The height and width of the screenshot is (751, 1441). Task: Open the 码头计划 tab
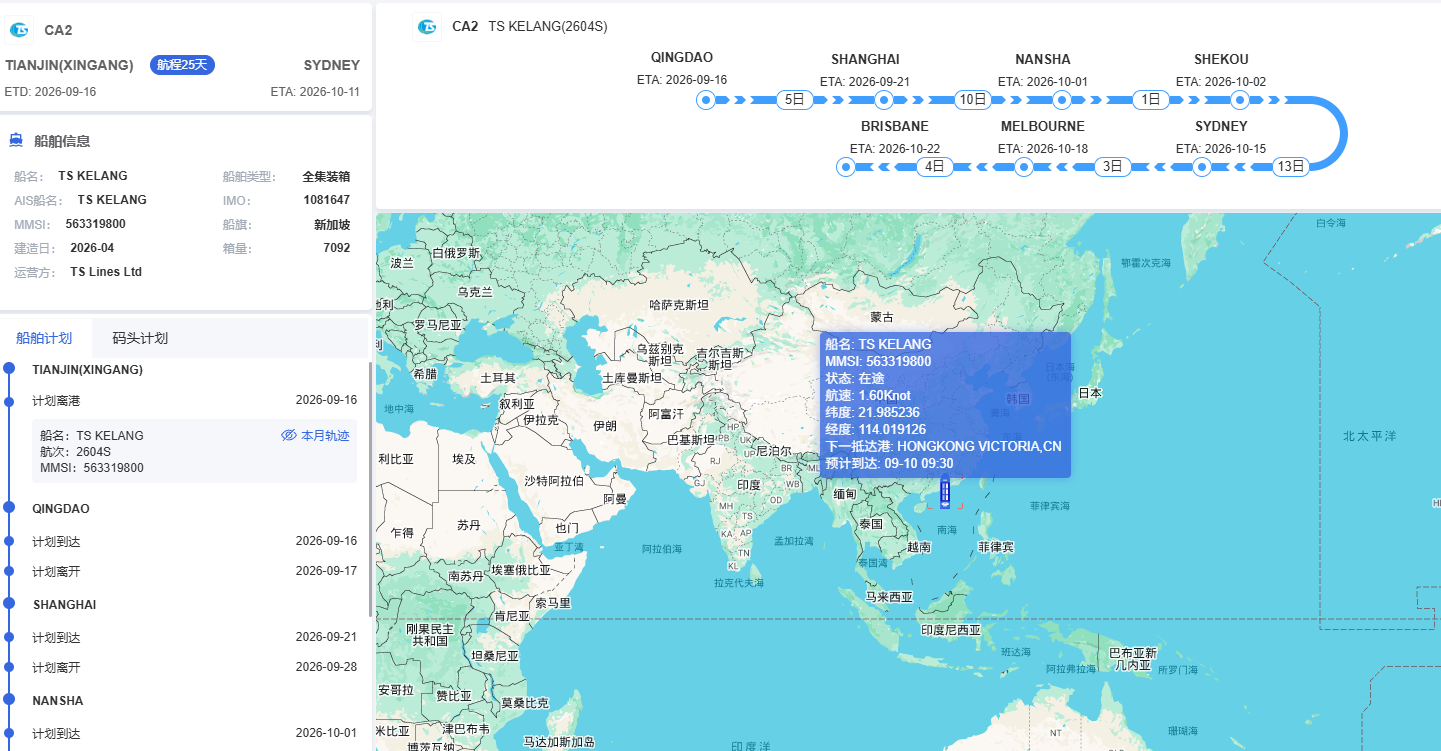click(x=140, y=338)
